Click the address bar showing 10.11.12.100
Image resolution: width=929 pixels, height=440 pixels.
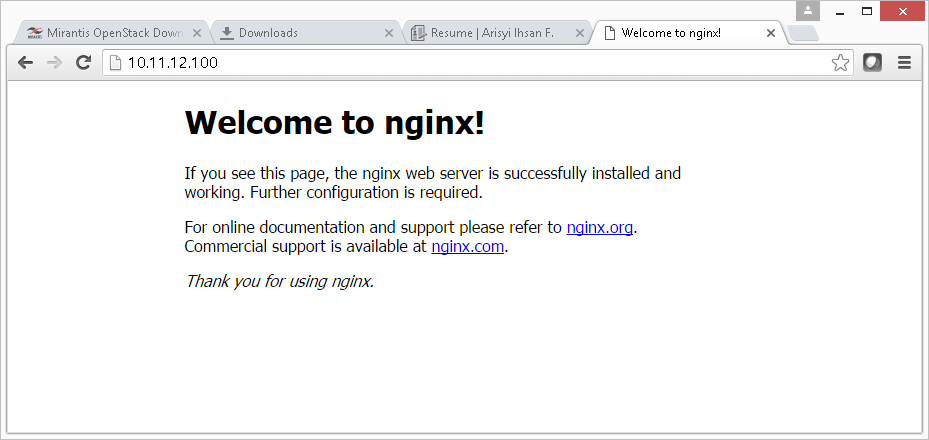pyautogui.click(x=477, y=63)
